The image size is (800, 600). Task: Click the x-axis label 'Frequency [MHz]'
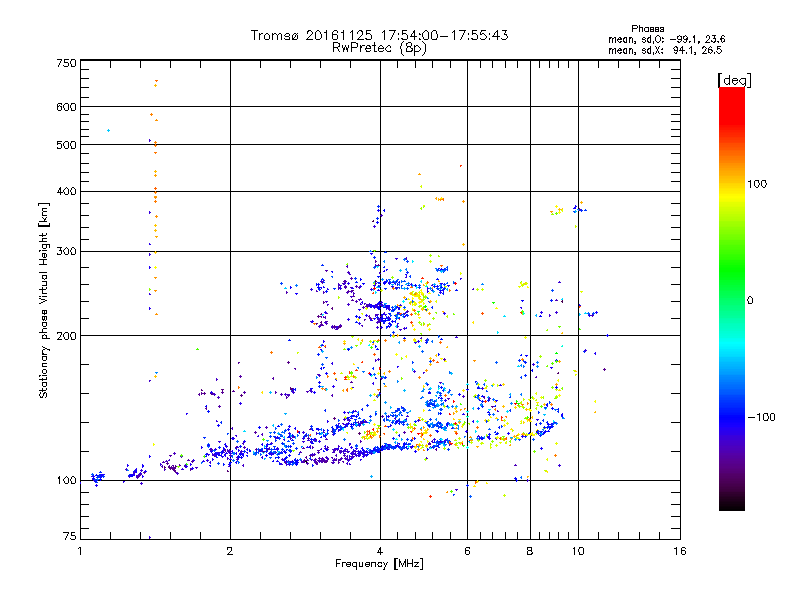(379, 564)
